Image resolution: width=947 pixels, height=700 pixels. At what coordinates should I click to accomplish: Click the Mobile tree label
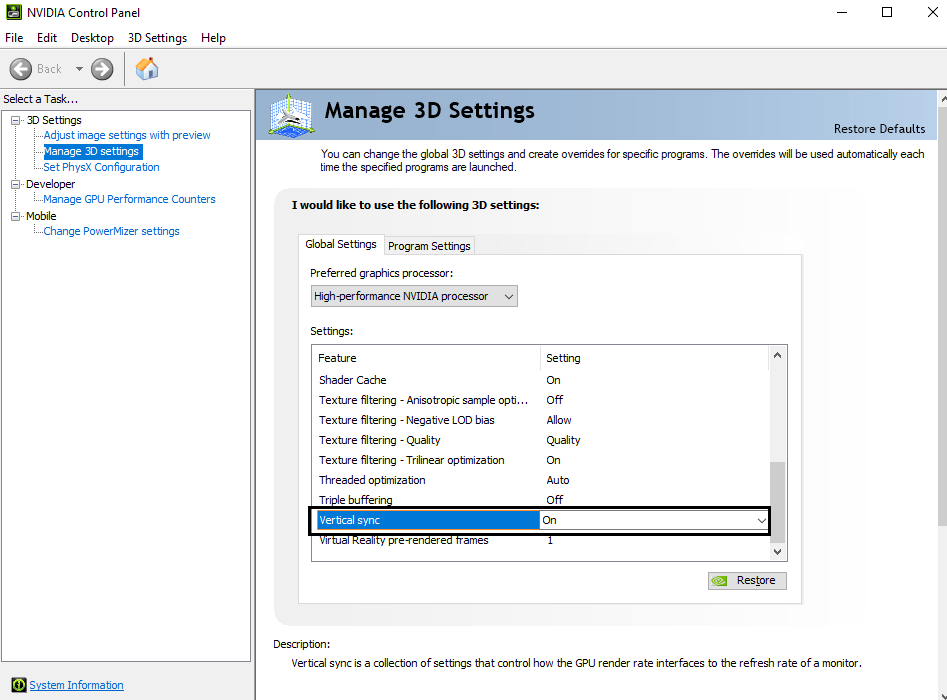(41, 216)
